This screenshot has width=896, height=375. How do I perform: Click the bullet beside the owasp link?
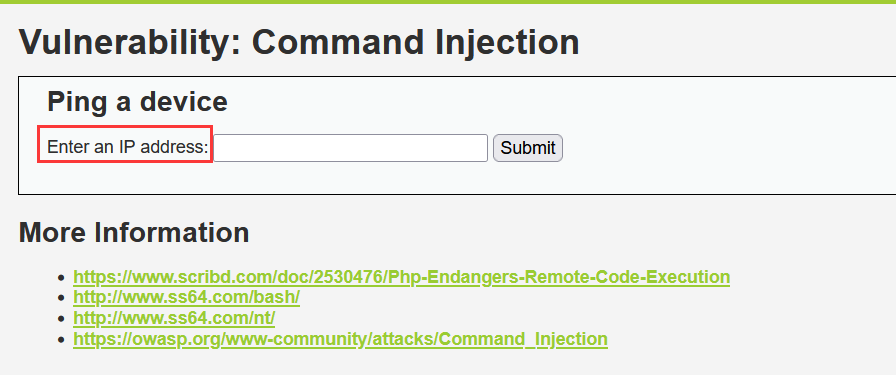(62, 340)
